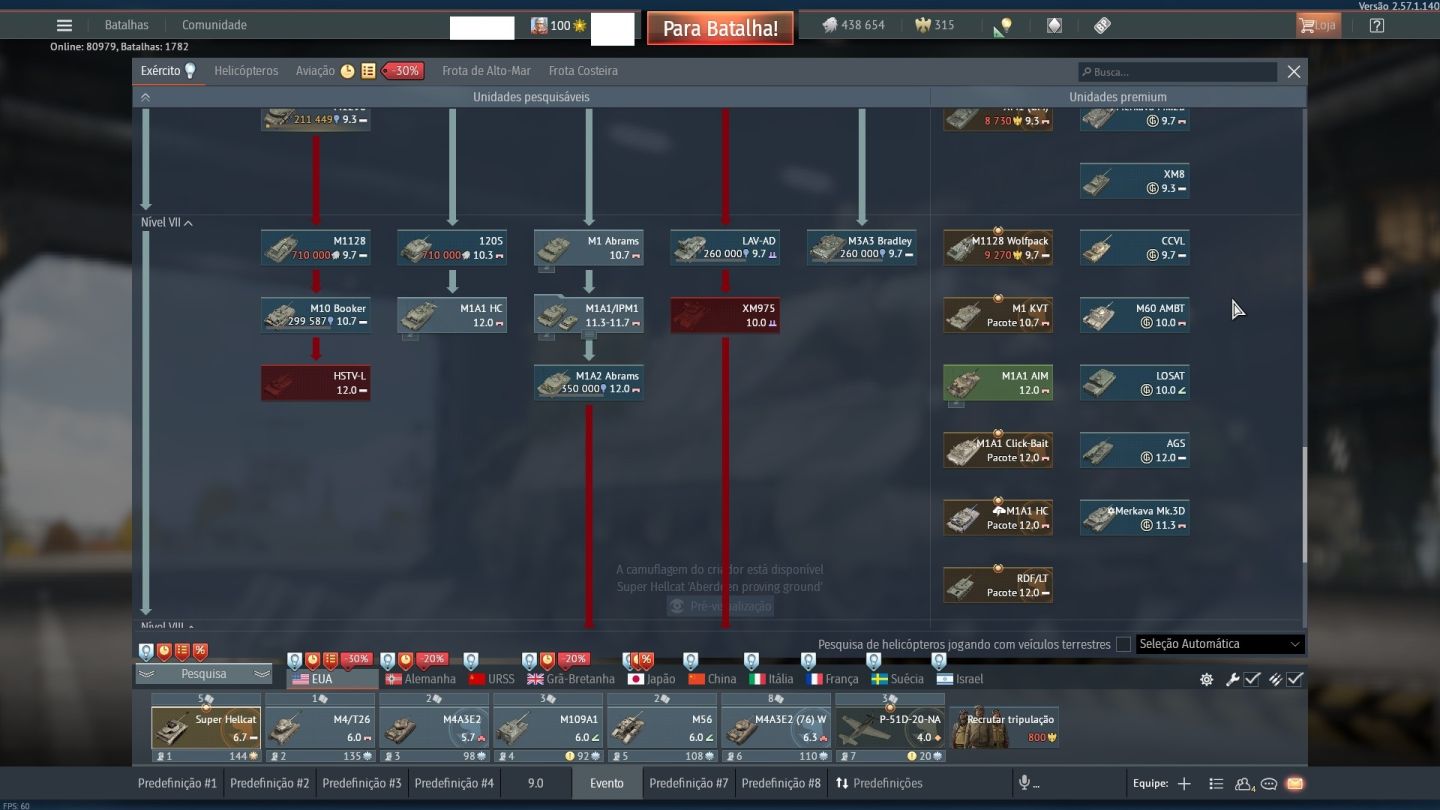The image size is (1440, 810).
Task: Click the microphone voice chat icon
Action: click(1024, 783)
